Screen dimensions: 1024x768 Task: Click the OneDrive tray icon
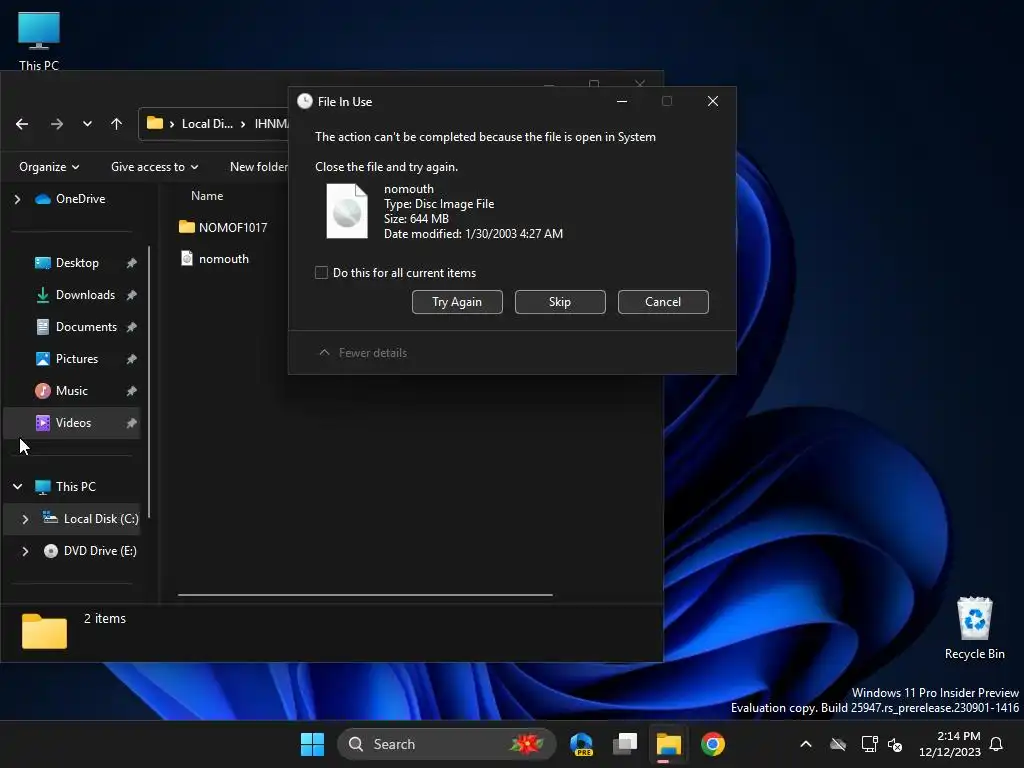[x=838, y=744]
